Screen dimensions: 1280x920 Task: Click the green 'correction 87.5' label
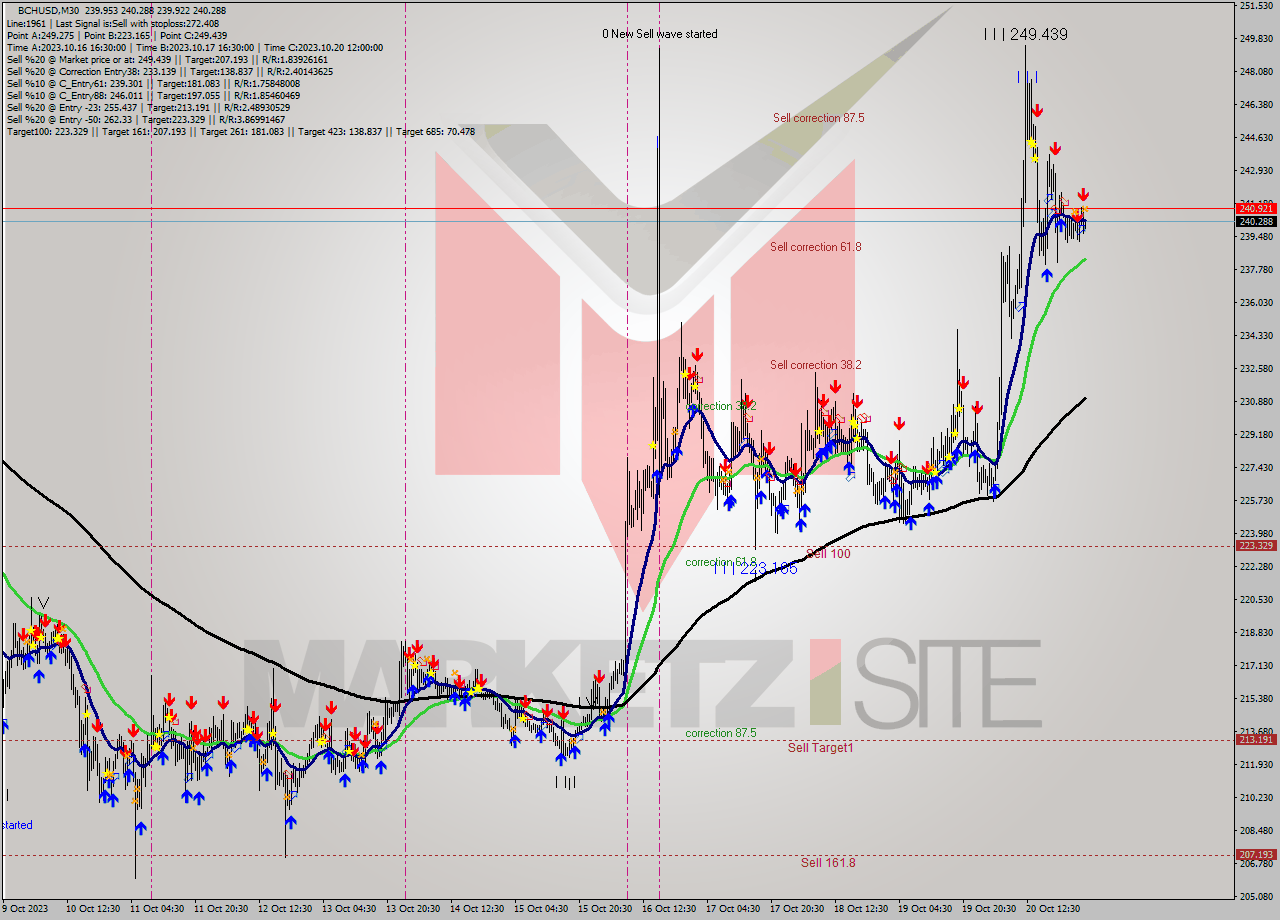click(x=720, y=733)
